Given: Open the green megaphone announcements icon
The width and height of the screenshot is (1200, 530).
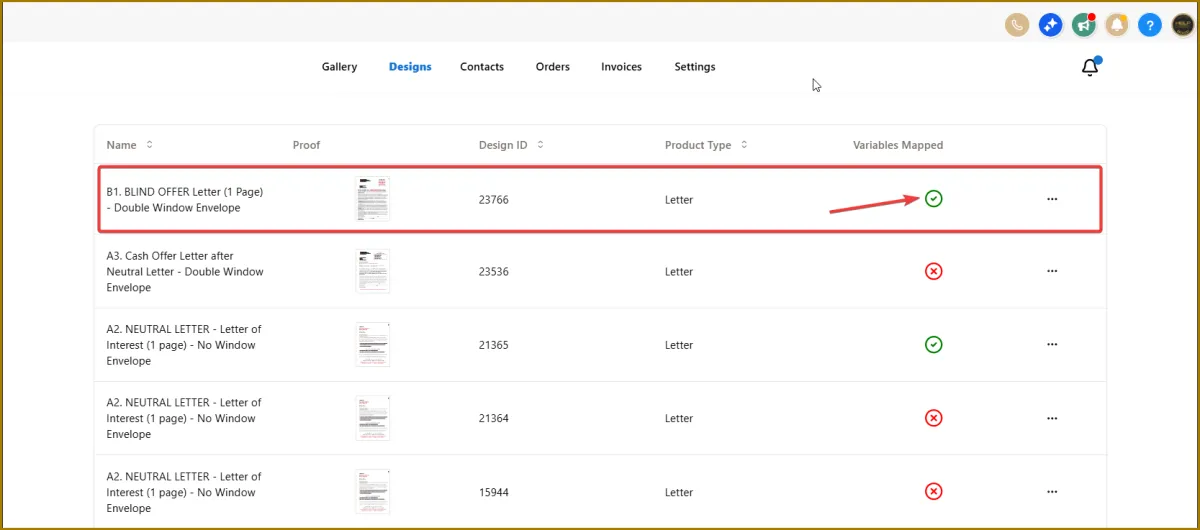Looking at the screenshot, I should click(x=1083, y=25).
